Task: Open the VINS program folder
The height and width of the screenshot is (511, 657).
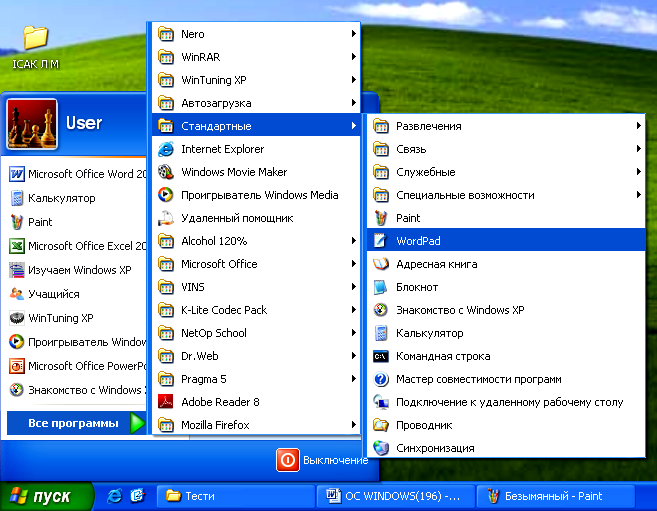Action: [x=256, y=287]
